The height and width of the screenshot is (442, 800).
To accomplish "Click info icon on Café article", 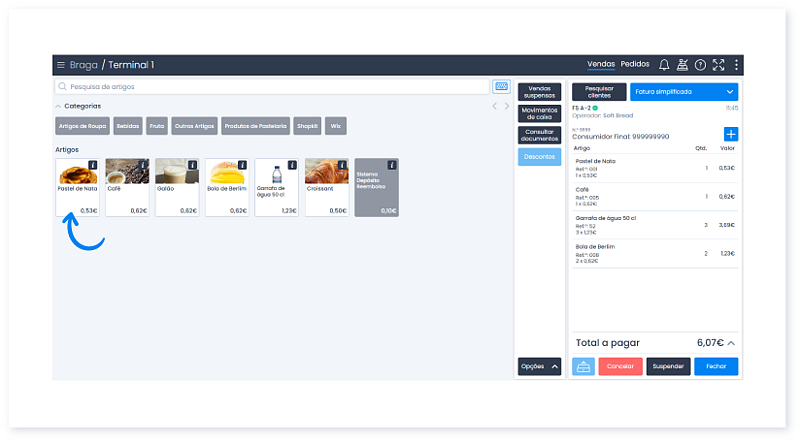I will click(x=142, y=165).
